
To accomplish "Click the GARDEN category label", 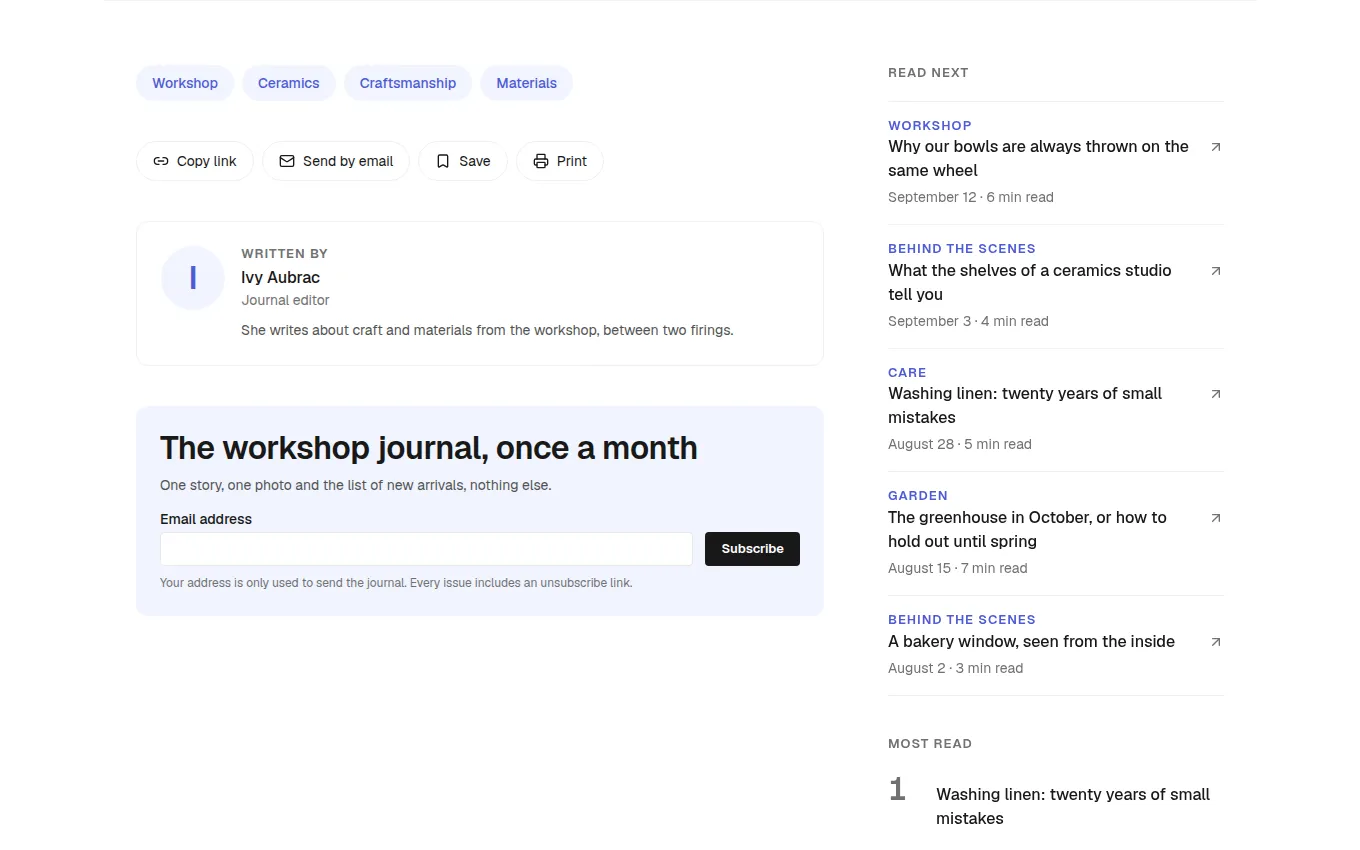I will click(x=918, y=495).
